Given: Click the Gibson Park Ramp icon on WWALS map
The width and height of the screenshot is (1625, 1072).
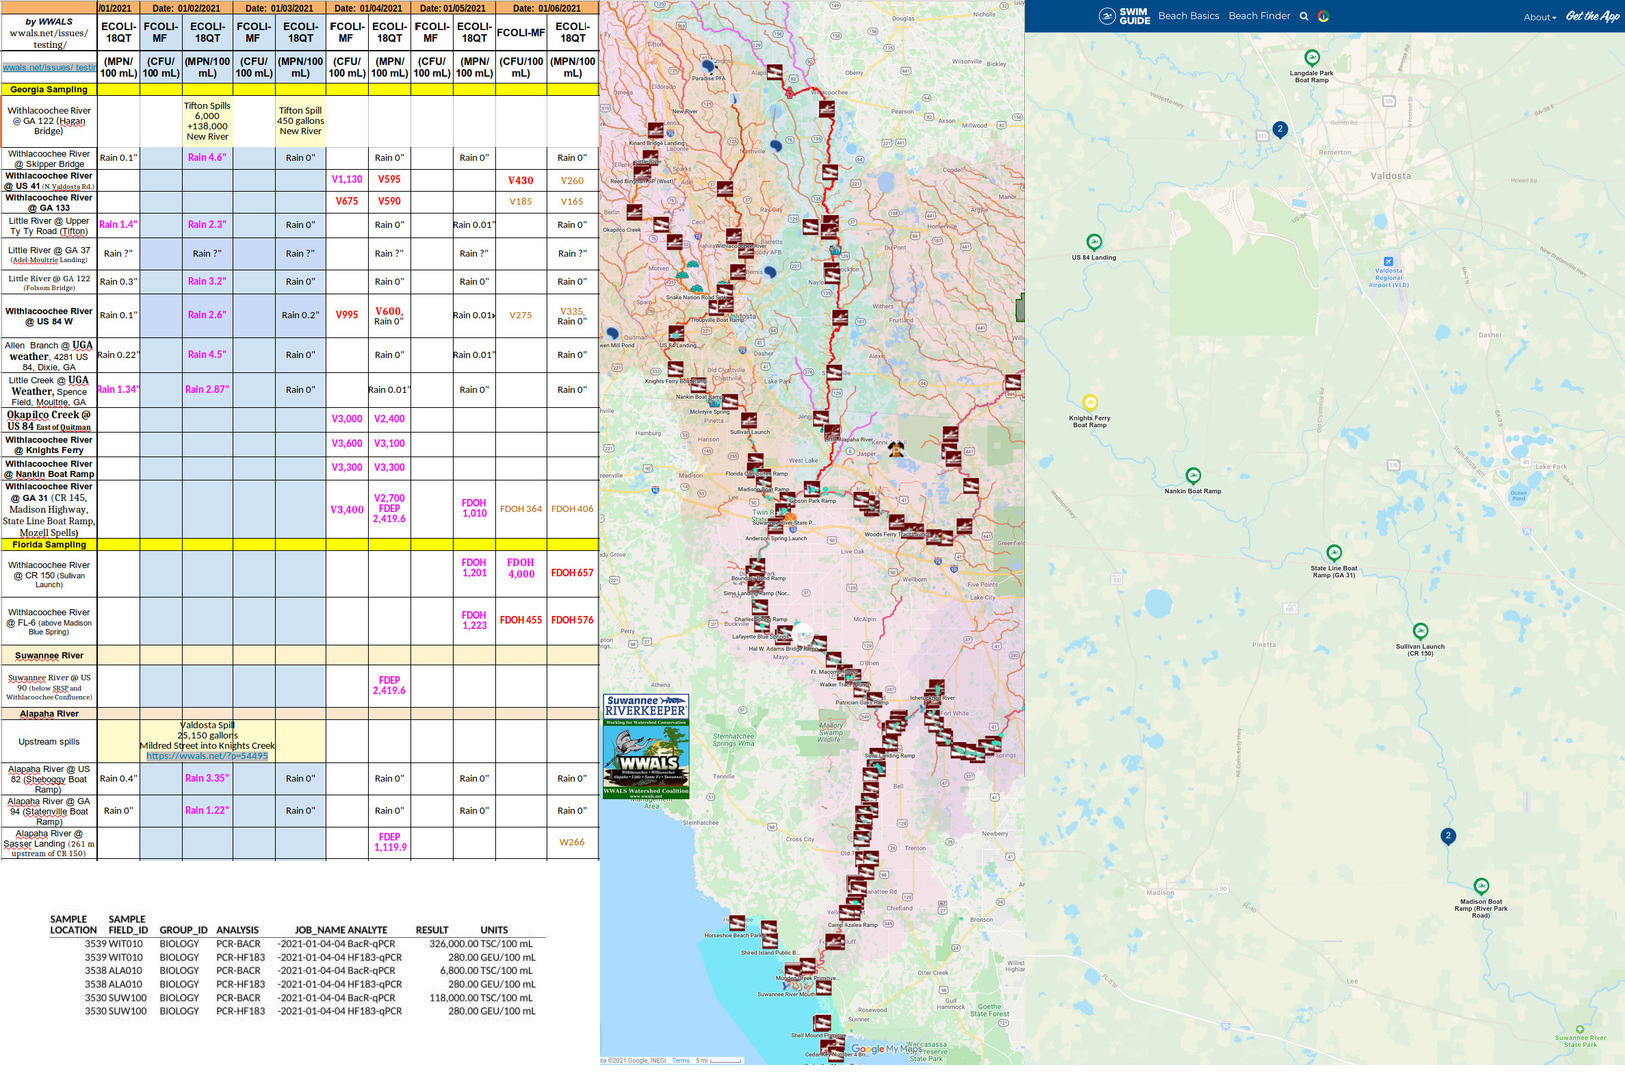Looking at the screenshot, I should tap(812, 490).
